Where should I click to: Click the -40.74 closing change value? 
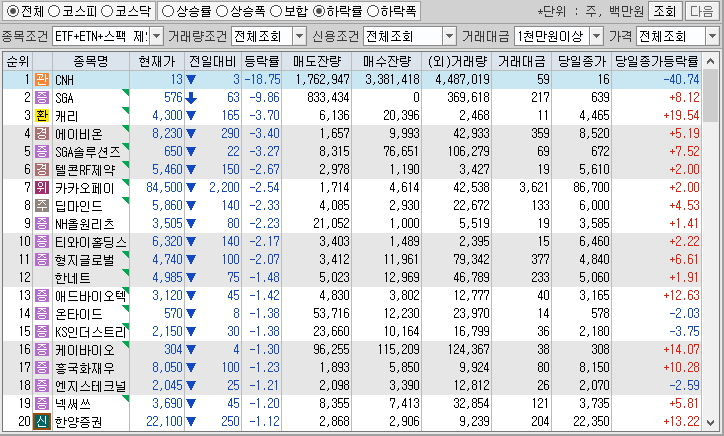coord(682,79)
